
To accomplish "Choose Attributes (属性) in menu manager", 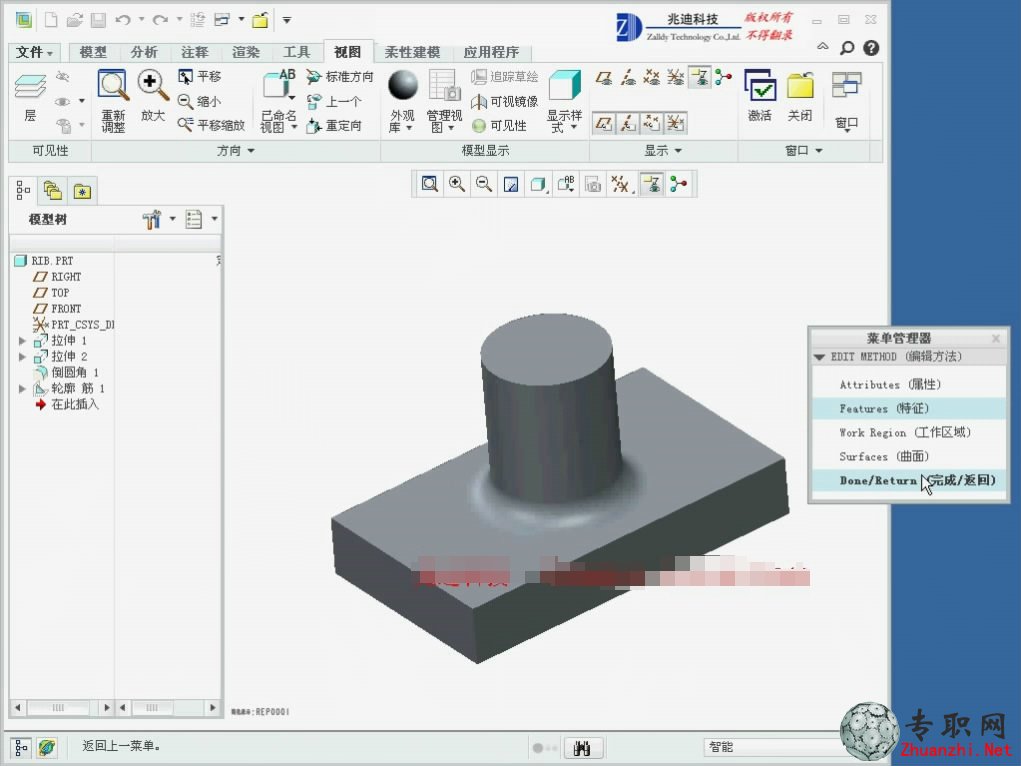I will (908, 384).
